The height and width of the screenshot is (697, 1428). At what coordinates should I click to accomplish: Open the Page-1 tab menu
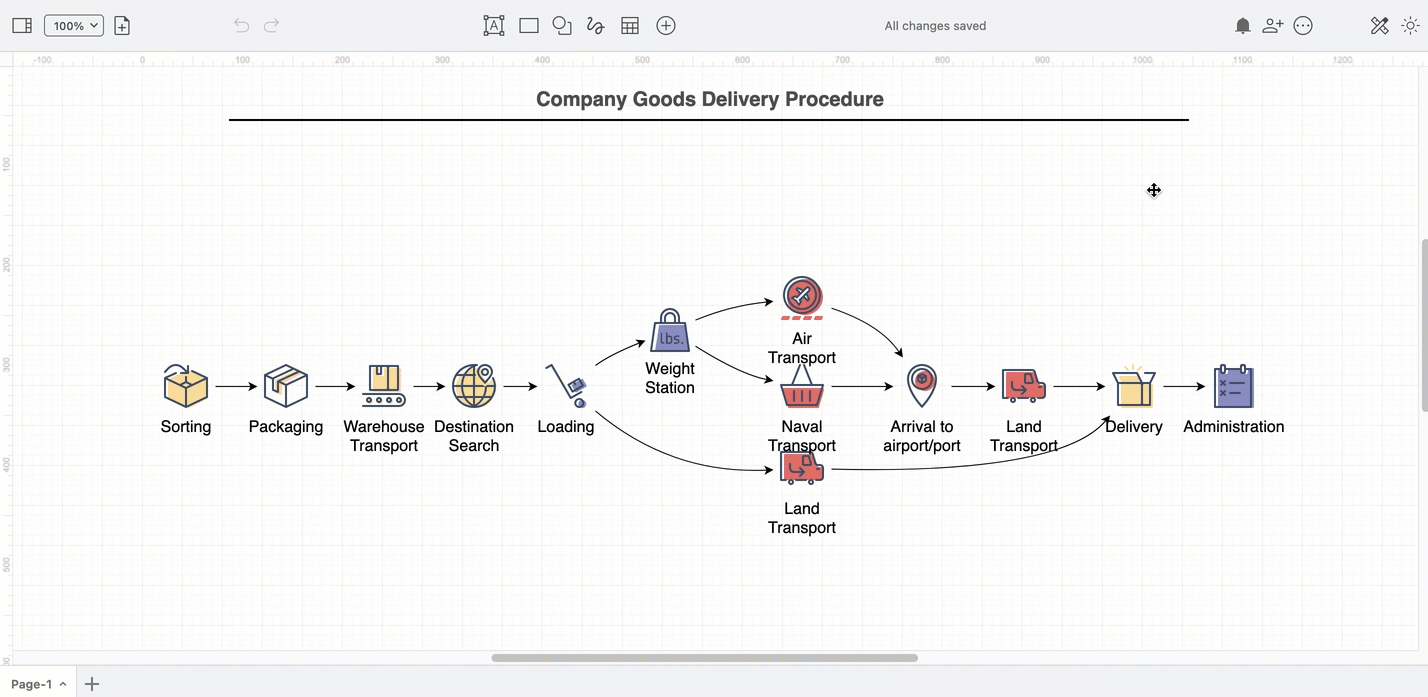pyautogui.click(x=39, y=684)
